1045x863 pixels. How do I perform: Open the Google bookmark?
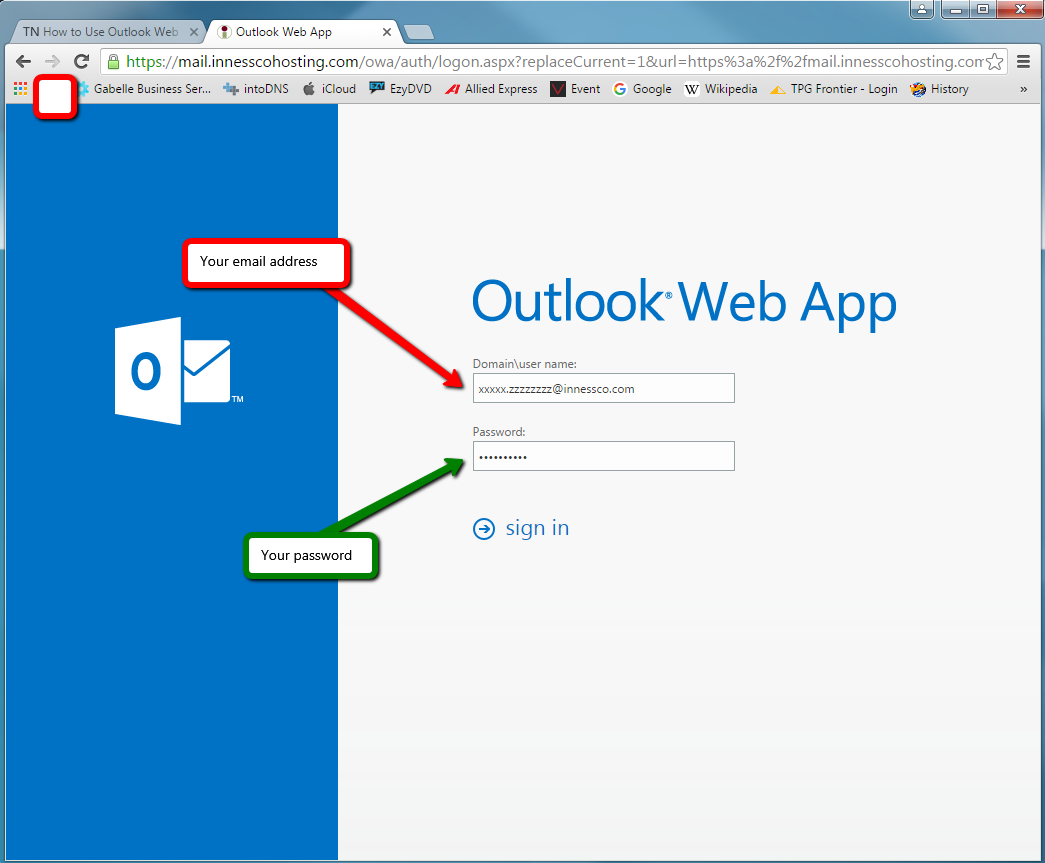point(642,89)
